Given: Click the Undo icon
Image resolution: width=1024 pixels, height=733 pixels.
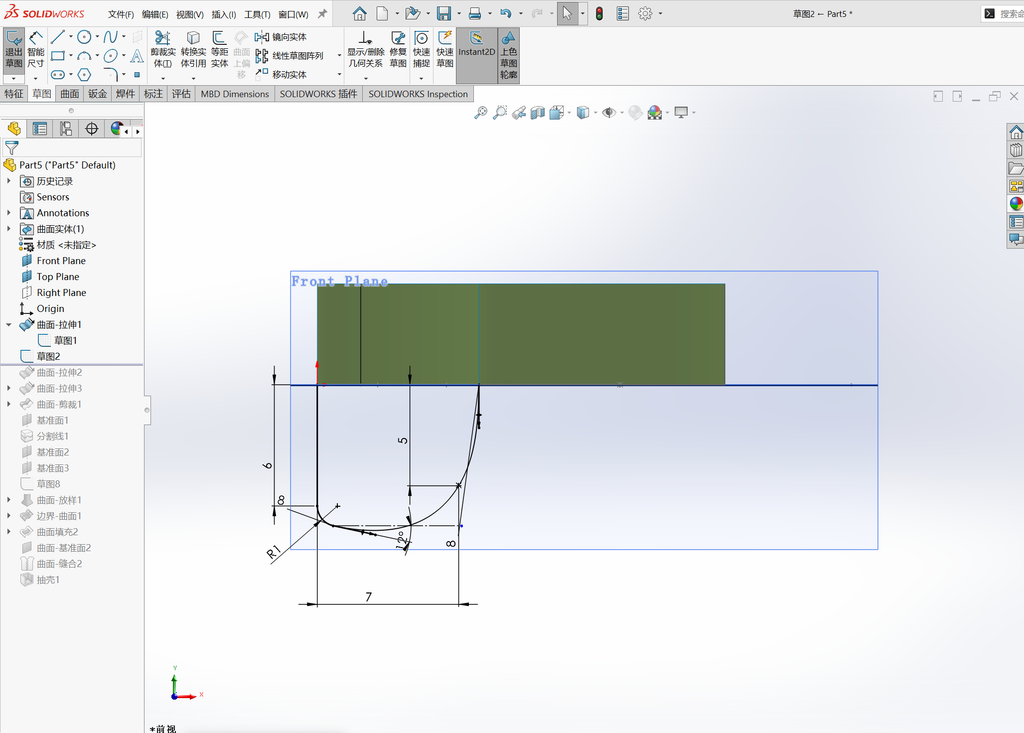Looking at the screenshot, I should (x=506, y=14).
